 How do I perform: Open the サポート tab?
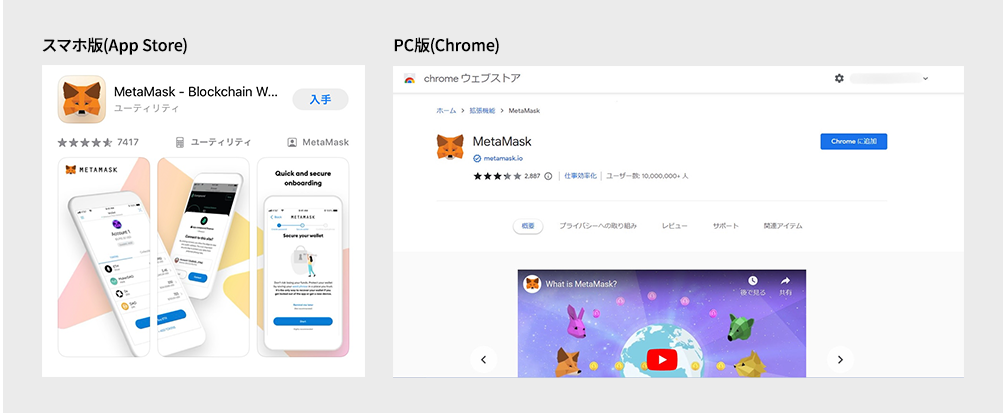(x=725, y=226)
